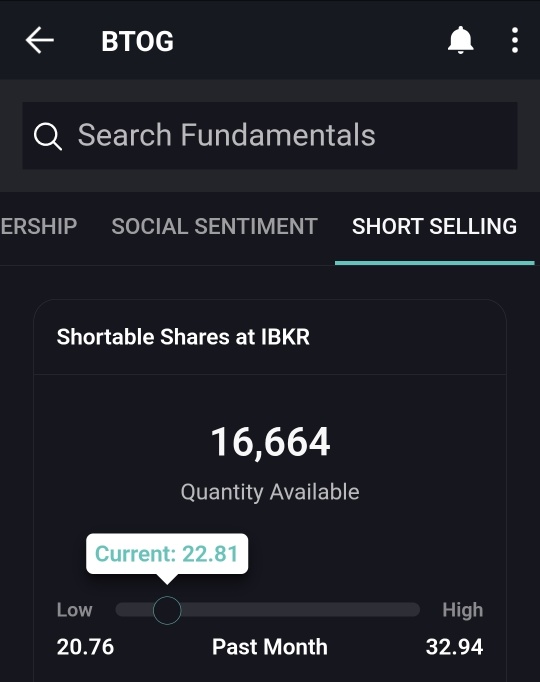540x682 pixels.
Task: Tap the Current: 22.81 tooltip
Action: coord(167,554)
